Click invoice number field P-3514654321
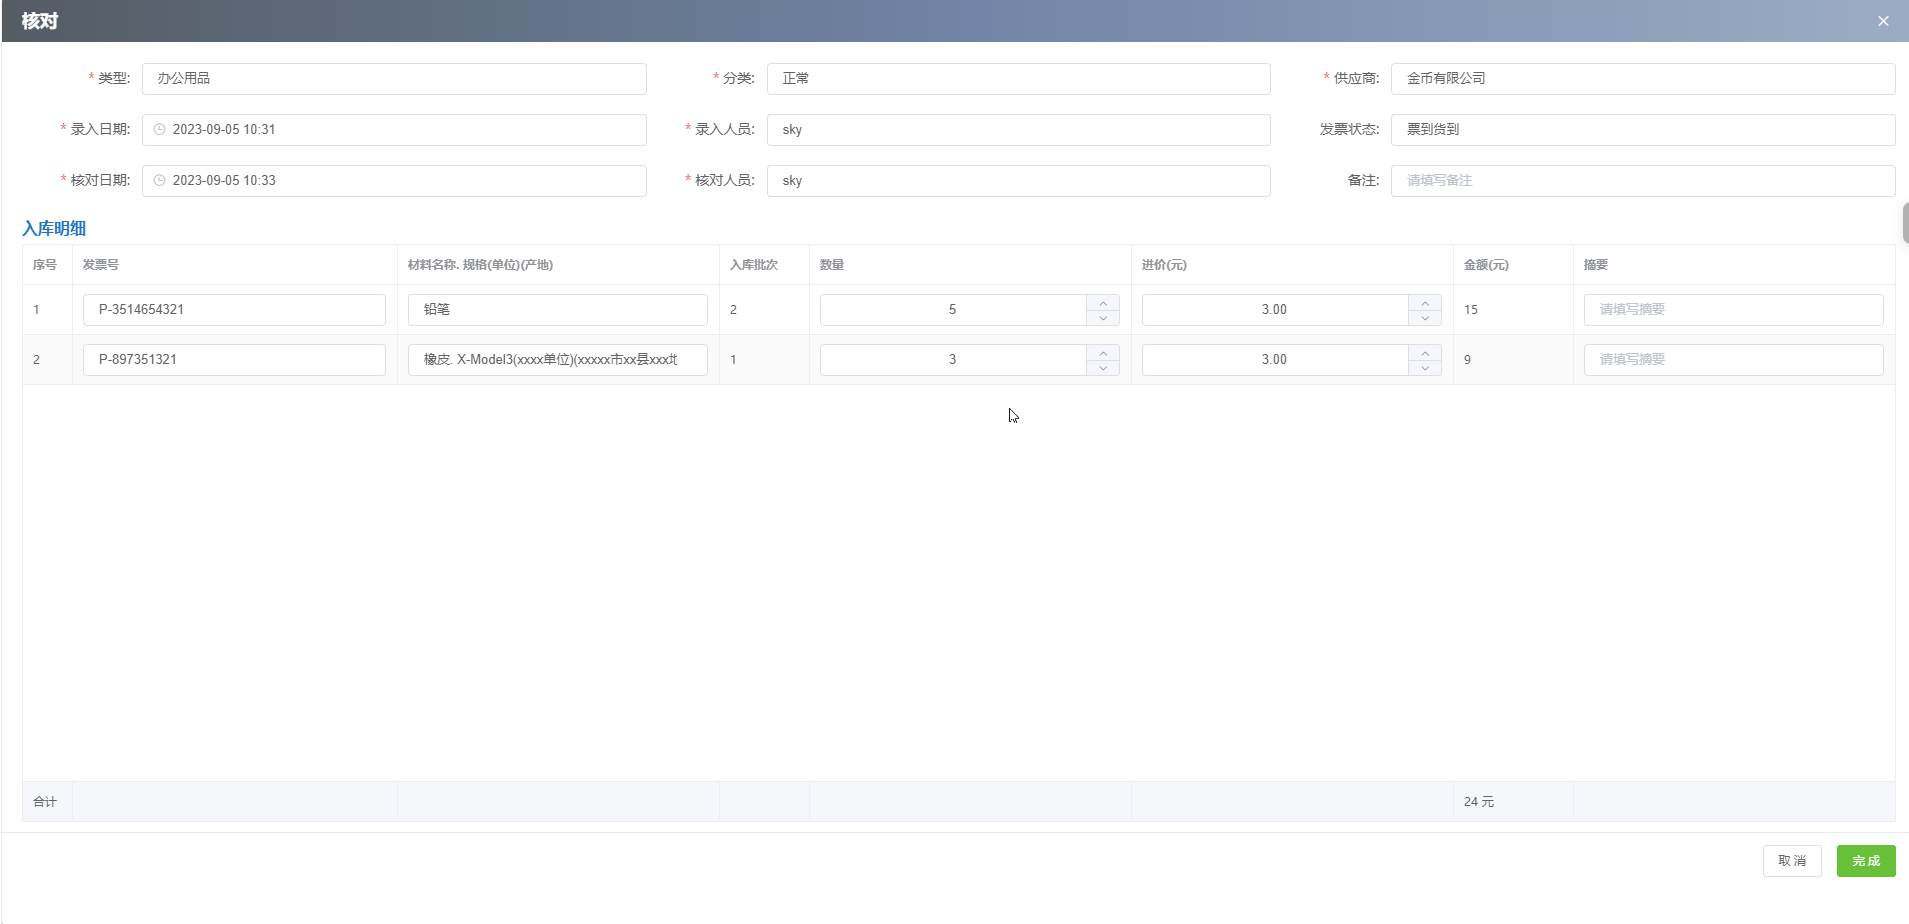The image size is (1909, 924). [x=234, y=310]
